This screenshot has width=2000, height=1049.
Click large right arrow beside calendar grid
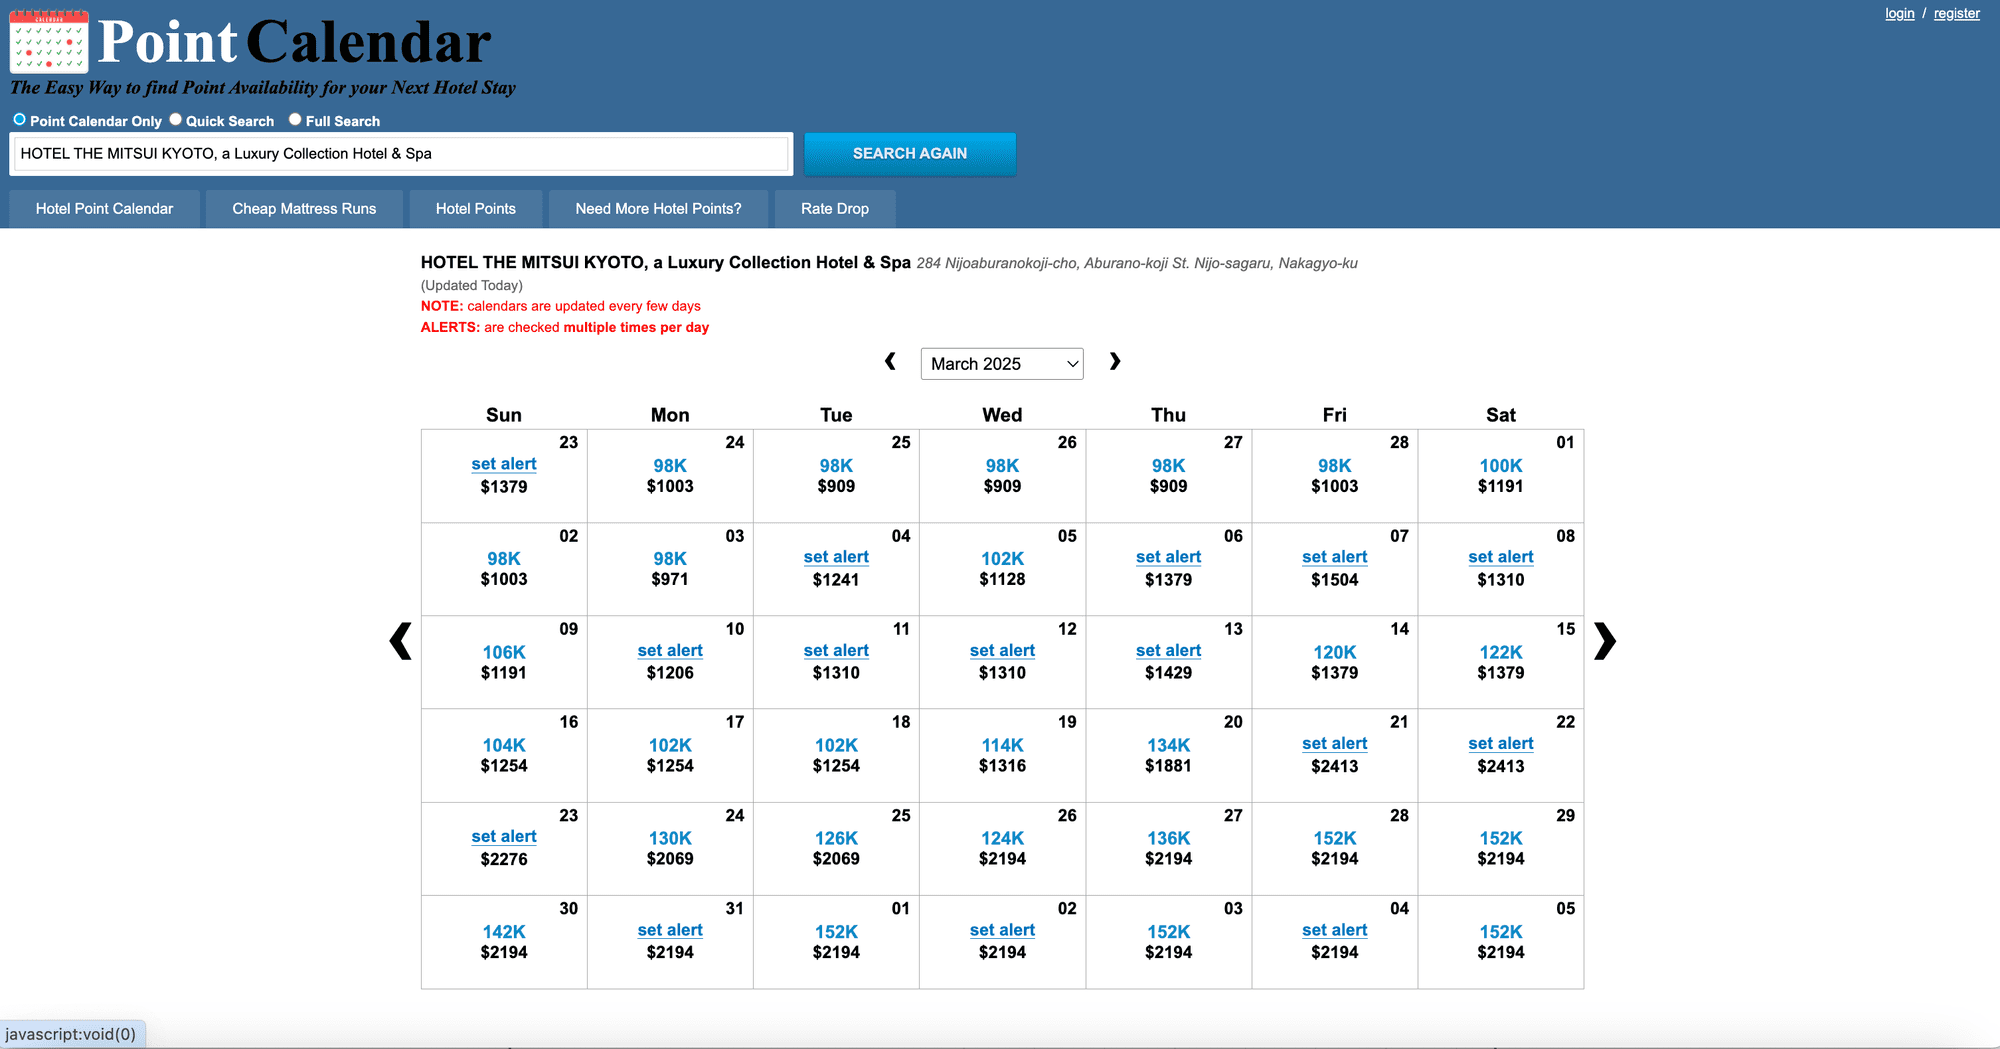pos(1605,641)
